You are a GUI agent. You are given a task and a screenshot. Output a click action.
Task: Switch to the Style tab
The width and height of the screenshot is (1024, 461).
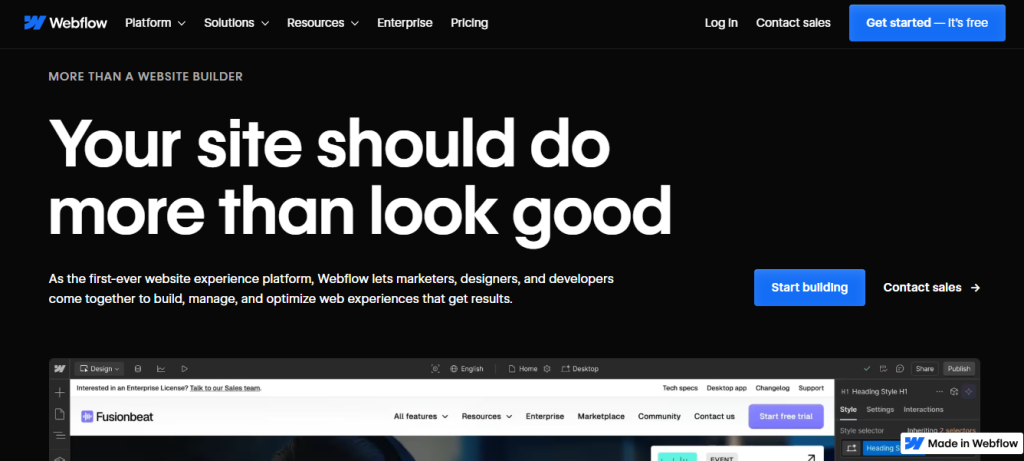pos(848,409)
